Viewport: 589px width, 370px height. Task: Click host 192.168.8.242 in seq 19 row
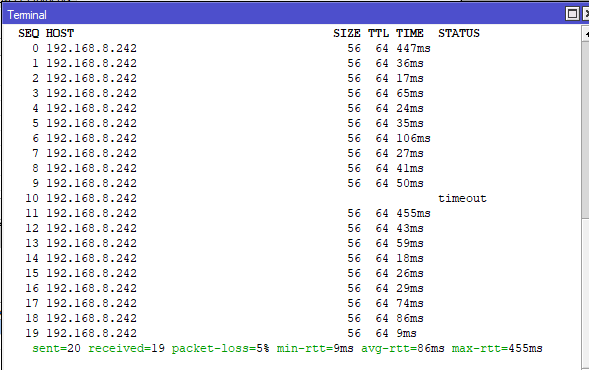tap(91, 334)
